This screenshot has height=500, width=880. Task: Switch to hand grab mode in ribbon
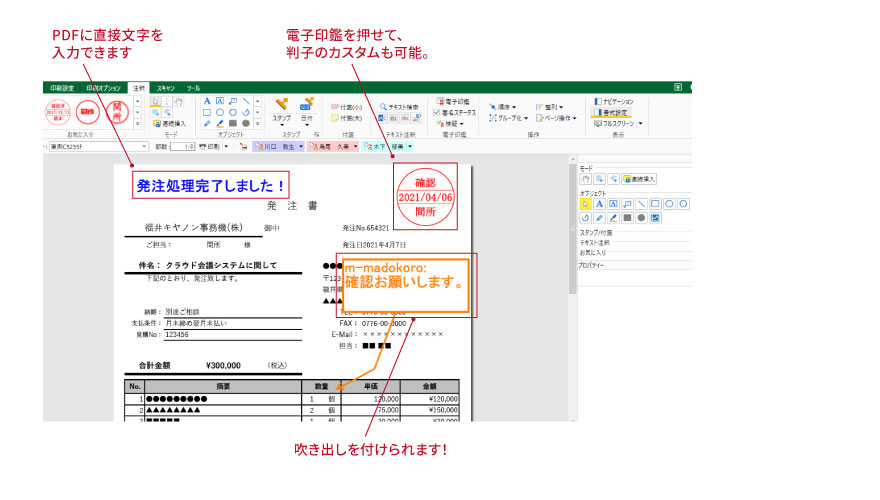[x=178, y=102]
